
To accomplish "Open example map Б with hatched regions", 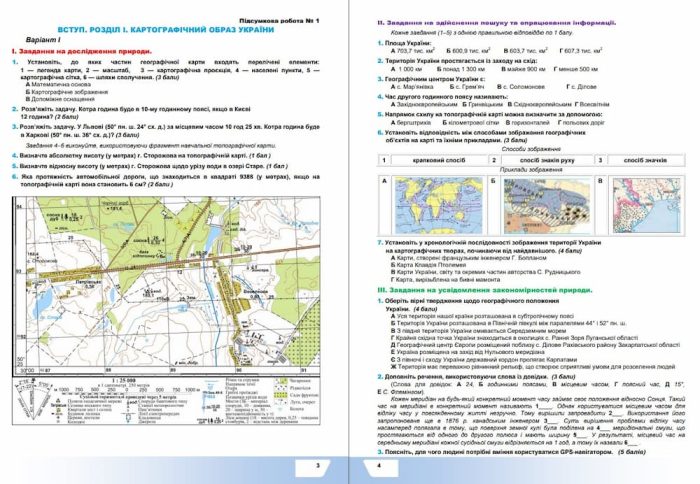I will coord(547,205).
